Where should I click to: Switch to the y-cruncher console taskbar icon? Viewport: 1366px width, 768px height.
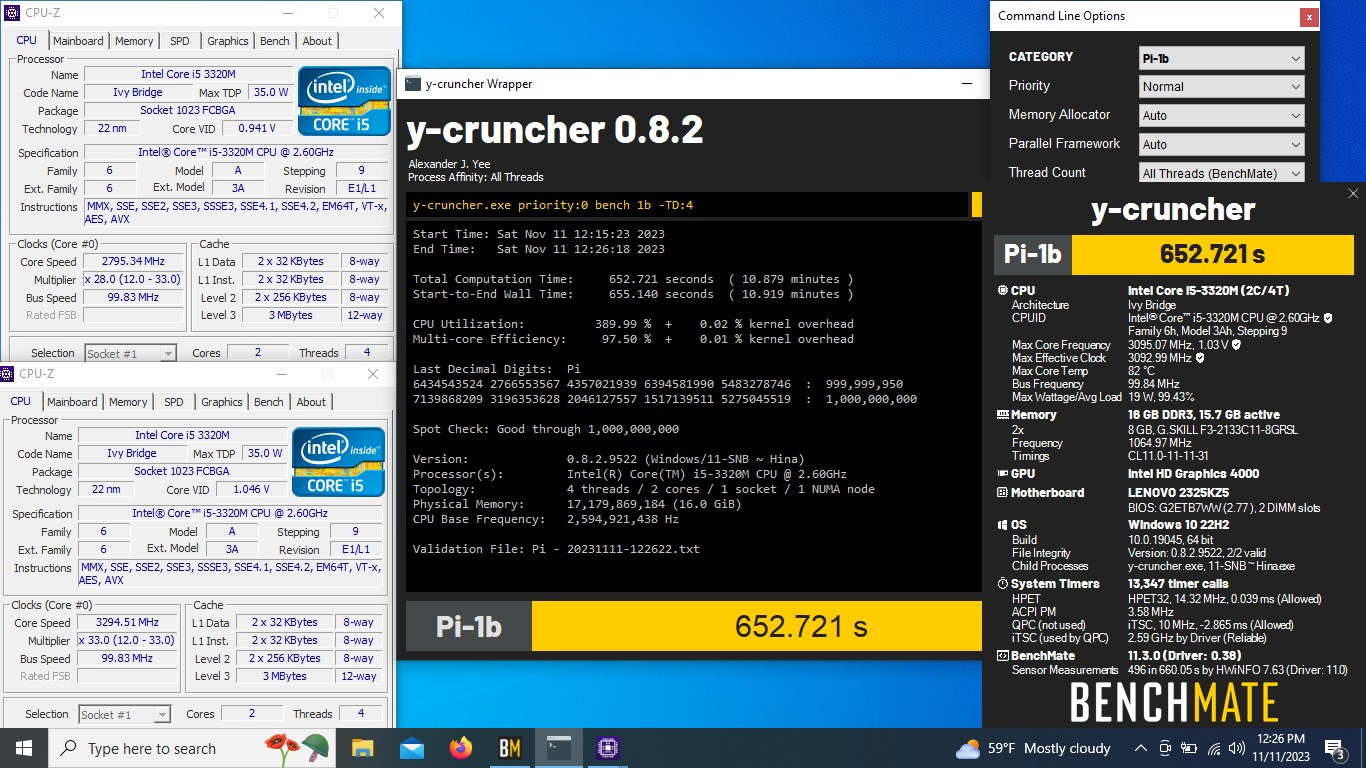coord(558,748)
